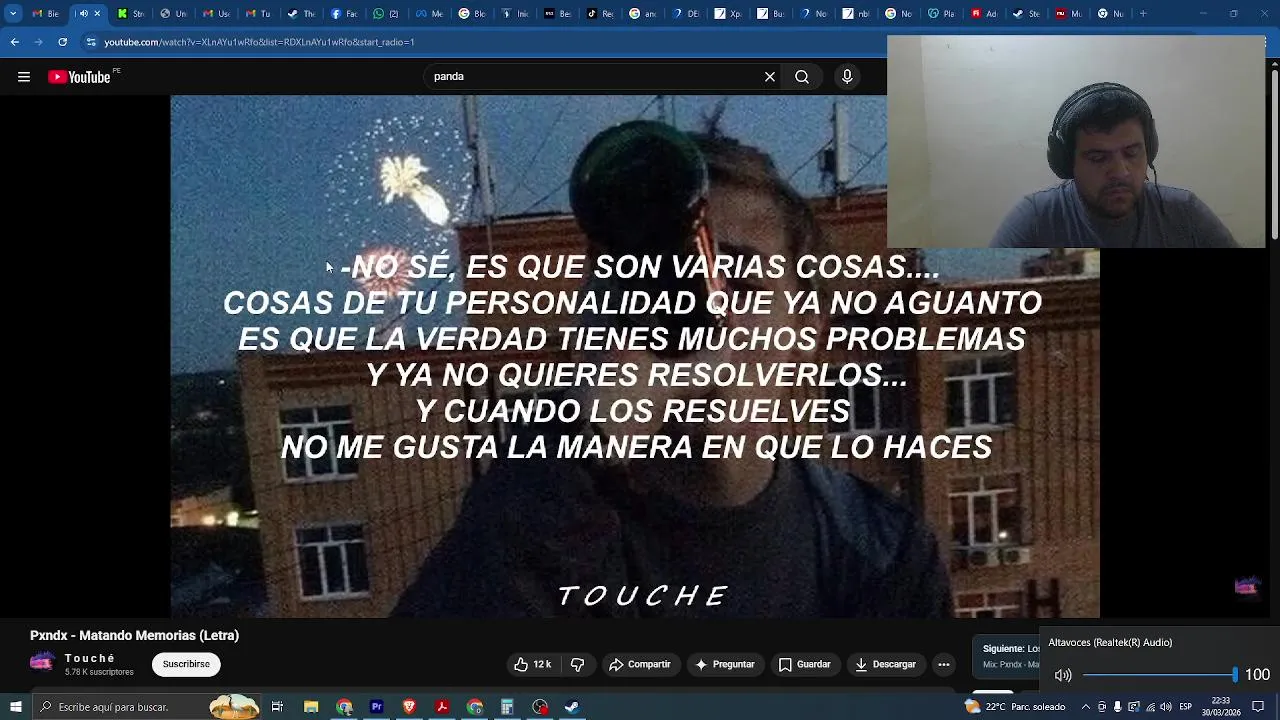Open the Touché channel name link
This screenshot has height=720, width=1280.
pos(90,658)
